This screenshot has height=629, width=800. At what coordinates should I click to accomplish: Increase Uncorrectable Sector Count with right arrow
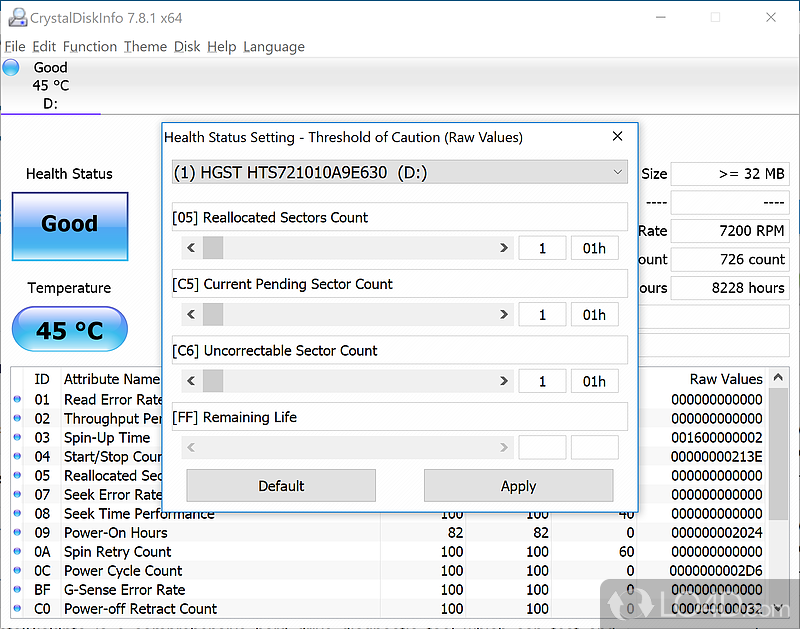point(504,381)
